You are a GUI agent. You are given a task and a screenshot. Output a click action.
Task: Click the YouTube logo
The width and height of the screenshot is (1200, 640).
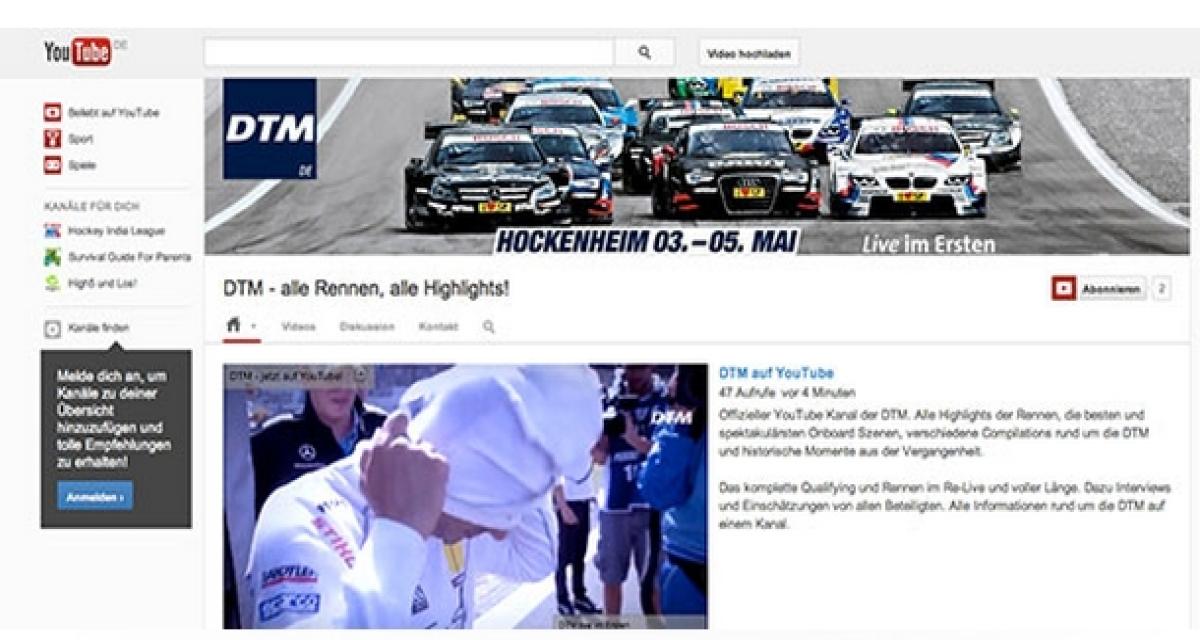(78, 52)
